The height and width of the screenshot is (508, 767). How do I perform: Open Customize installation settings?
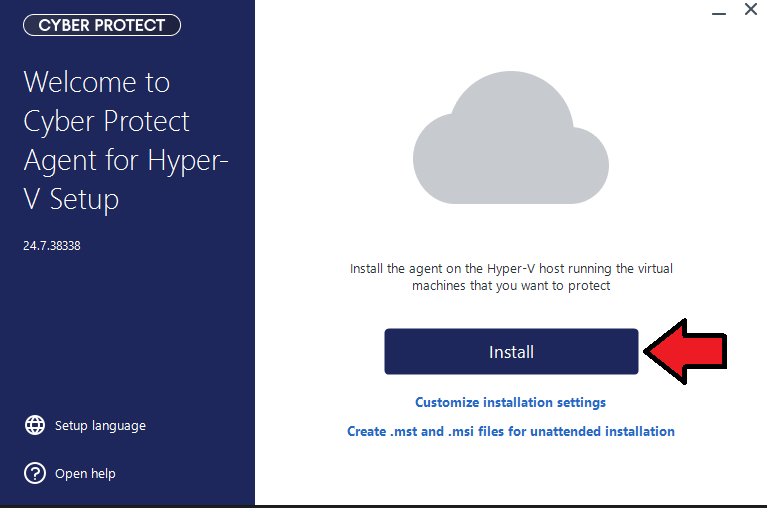coord(510,402)
